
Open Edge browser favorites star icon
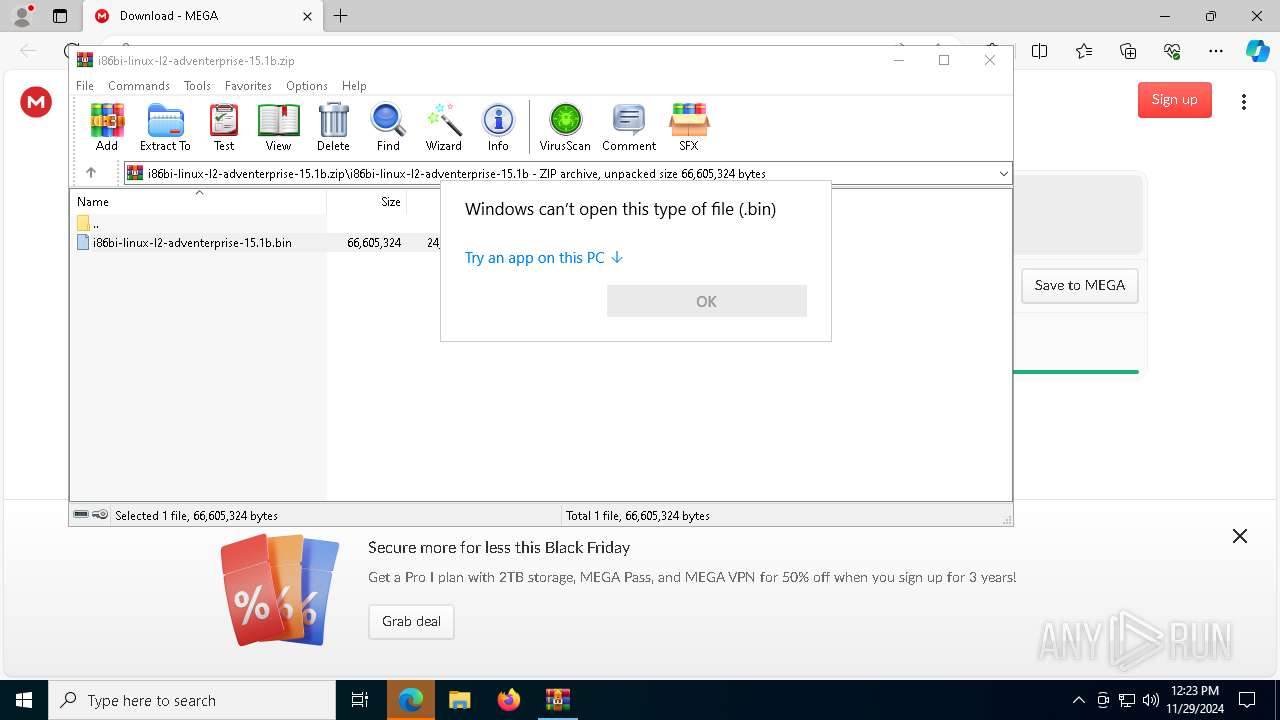click(1084, 51)
